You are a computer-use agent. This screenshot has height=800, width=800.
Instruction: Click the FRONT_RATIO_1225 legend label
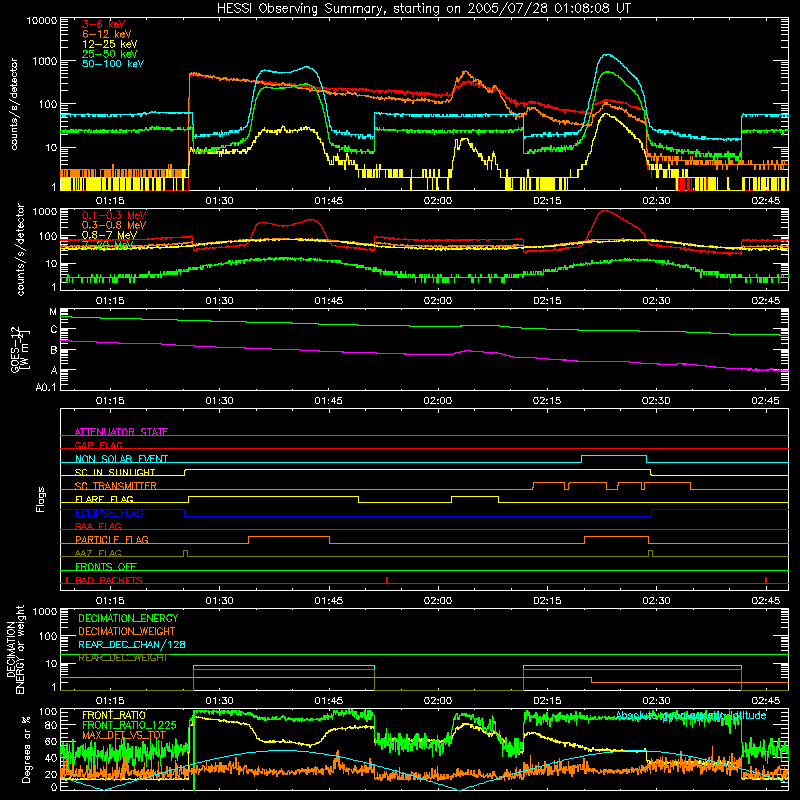coord(129,725)
